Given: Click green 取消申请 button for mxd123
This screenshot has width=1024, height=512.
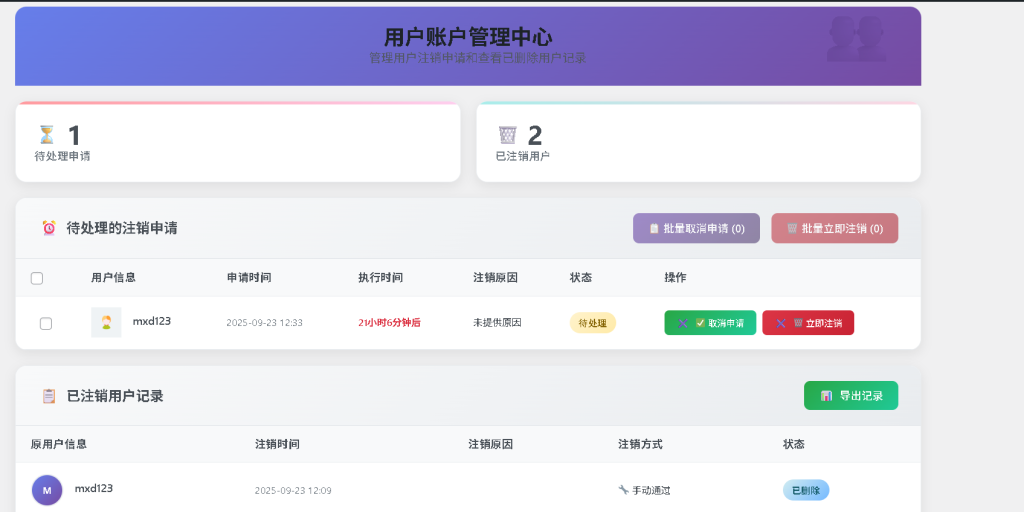Looking at the screenshot, I should [710, 323].
